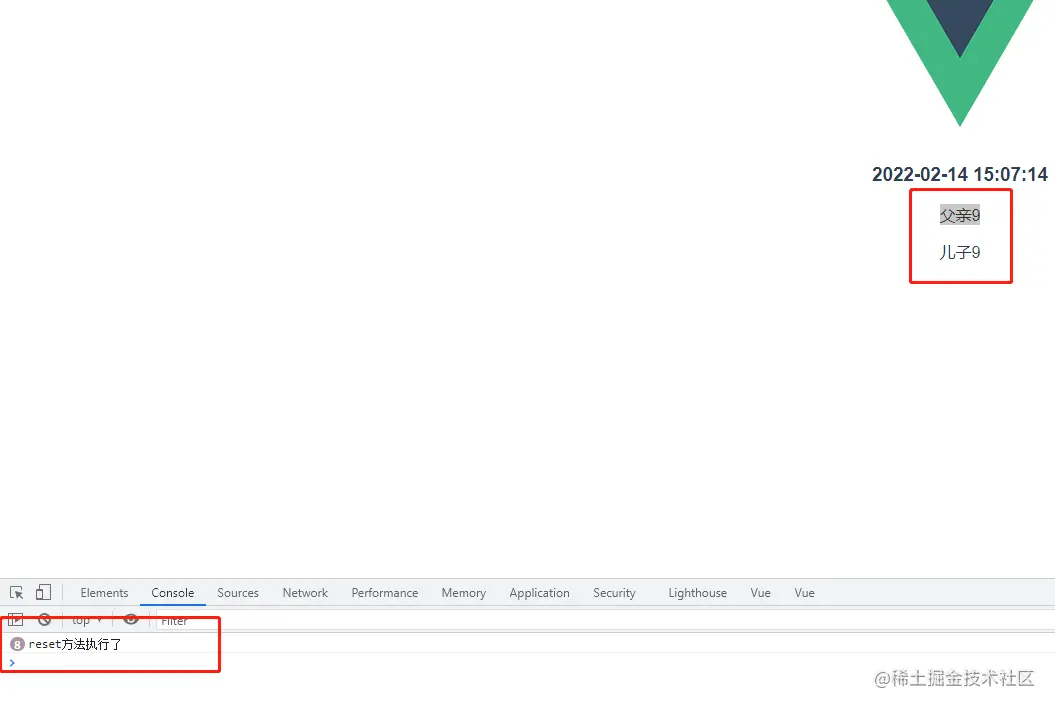
Task: Open the first Vue devtools tab
Action: (760, 593)
